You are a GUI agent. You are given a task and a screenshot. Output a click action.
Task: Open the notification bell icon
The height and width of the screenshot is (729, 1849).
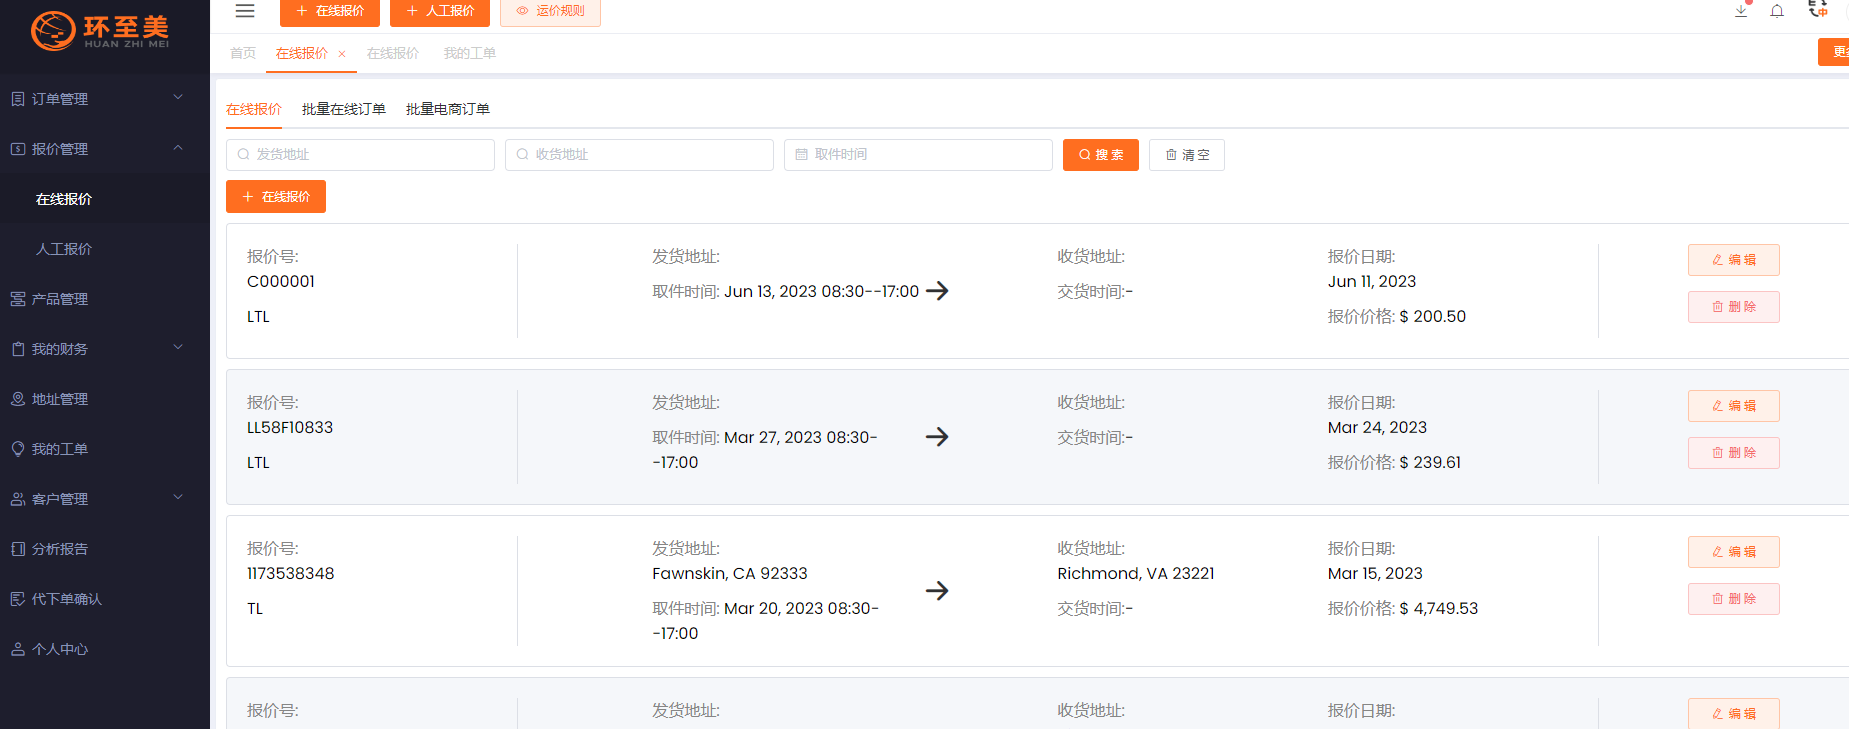coord(1777,11)
